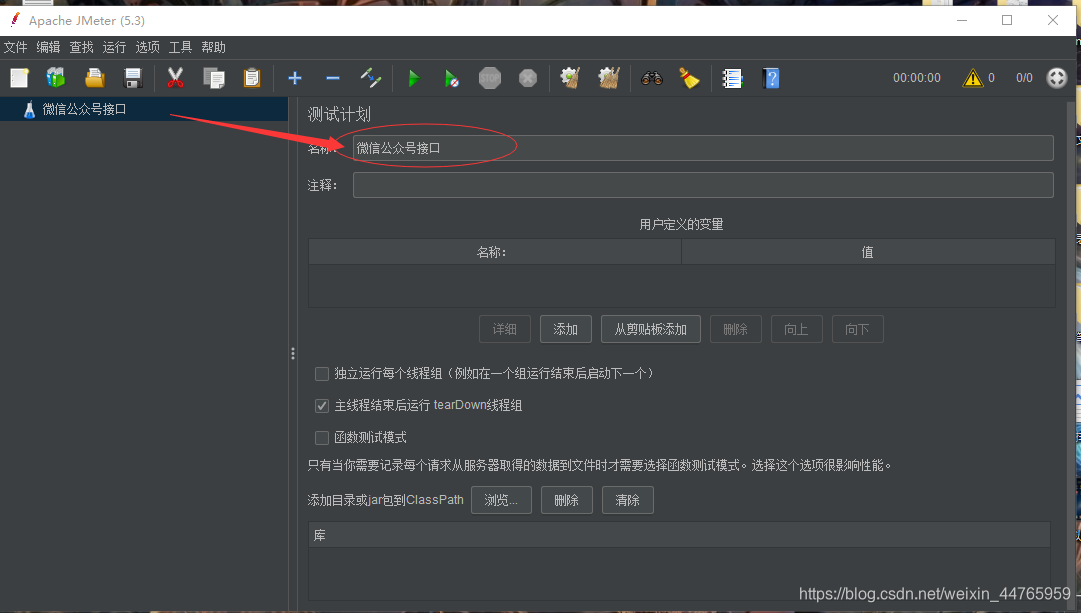The height and width of the screenshot is (613, 1081).
Task: Stop the running test icon
Action: pyautogui.click(x=489, y=78)
